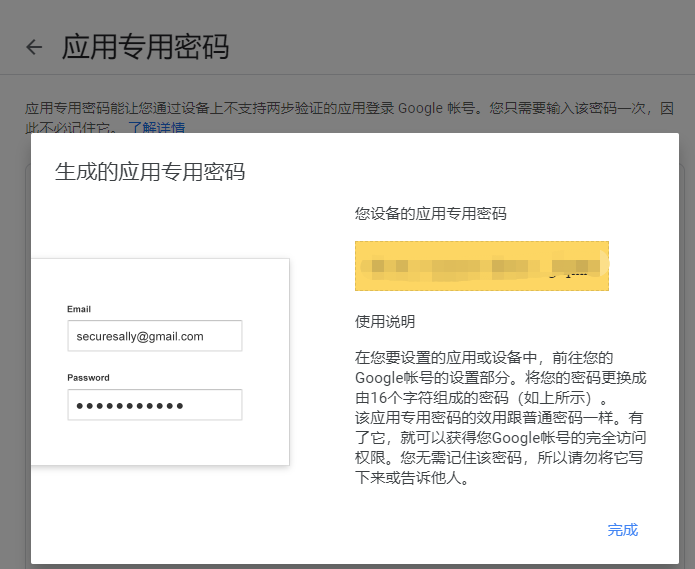Select the blurred app password box

coord(482,266)
